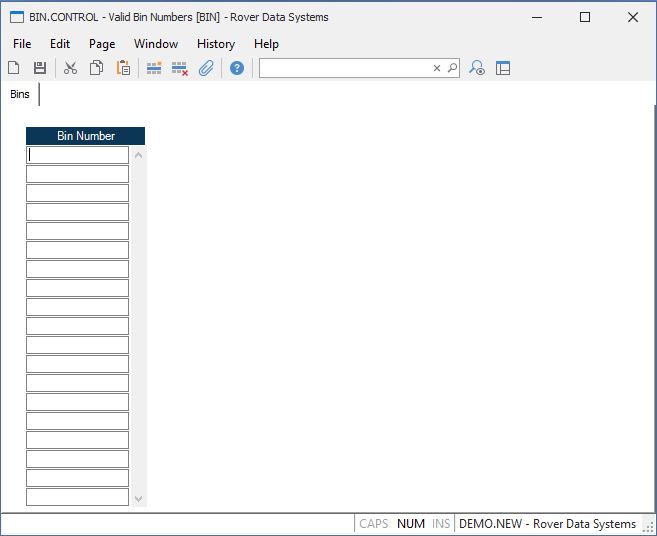Clear the toolbar search box with X
This screenshot has width=657, height=536.
(x=437, y=68)
